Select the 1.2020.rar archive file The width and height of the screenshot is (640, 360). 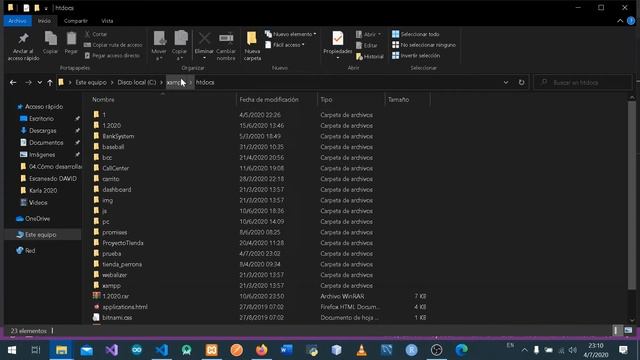tap(116, 296)
